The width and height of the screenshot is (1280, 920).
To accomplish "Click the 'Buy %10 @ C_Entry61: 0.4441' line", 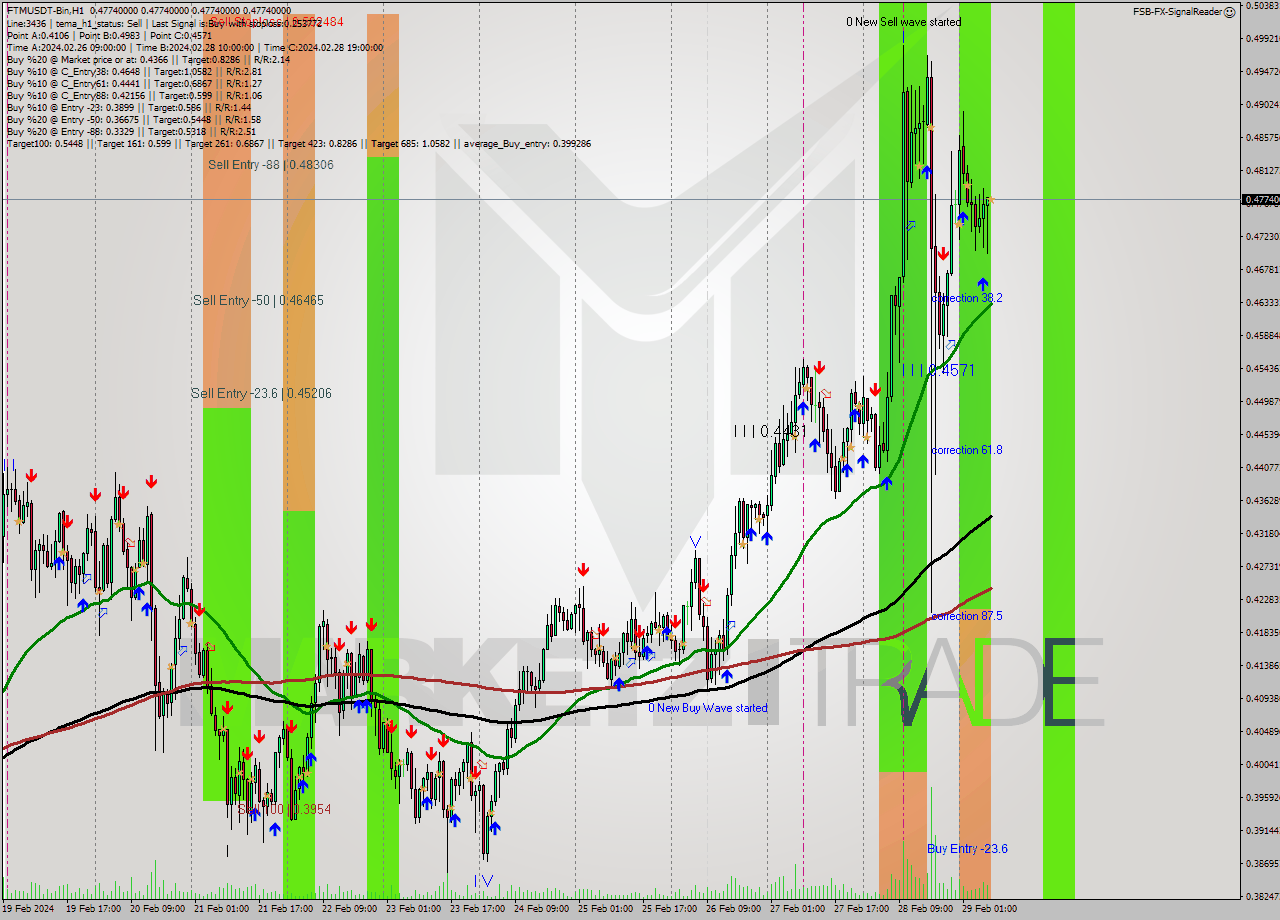I will [x=134, y=83].
